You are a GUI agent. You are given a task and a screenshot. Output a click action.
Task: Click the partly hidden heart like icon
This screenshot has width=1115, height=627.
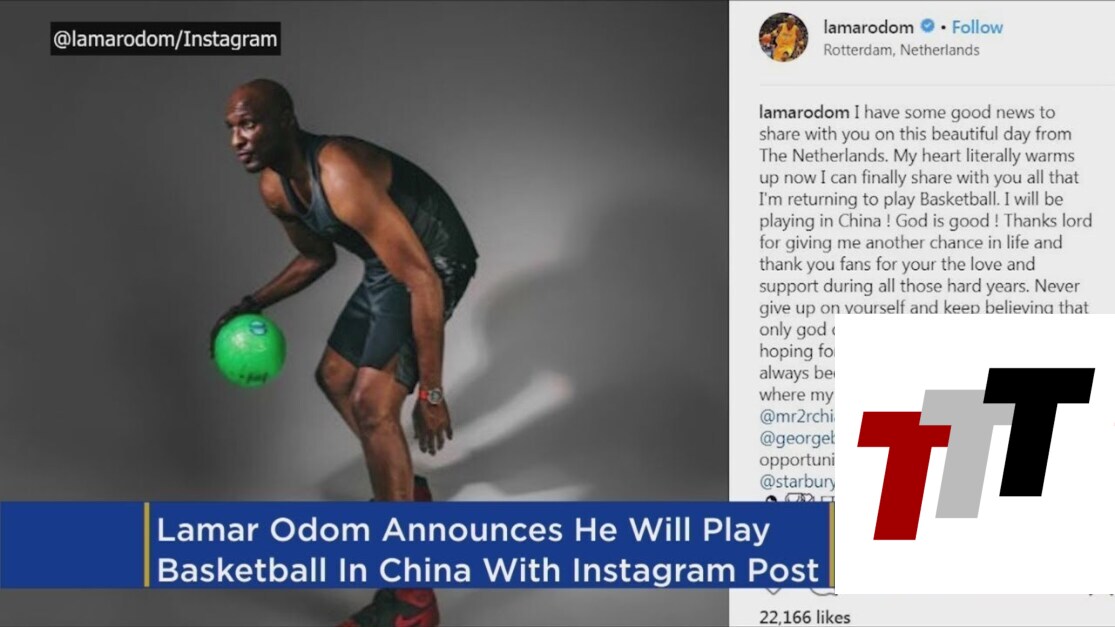click(773, 591)
